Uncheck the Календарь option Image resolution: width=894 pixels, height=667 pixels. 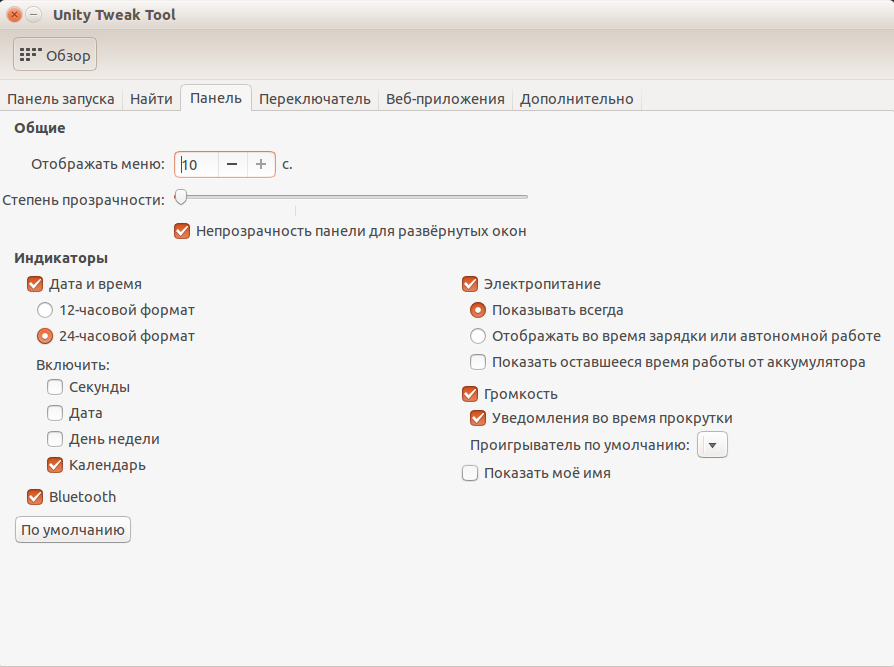click(x=55, y=465)
